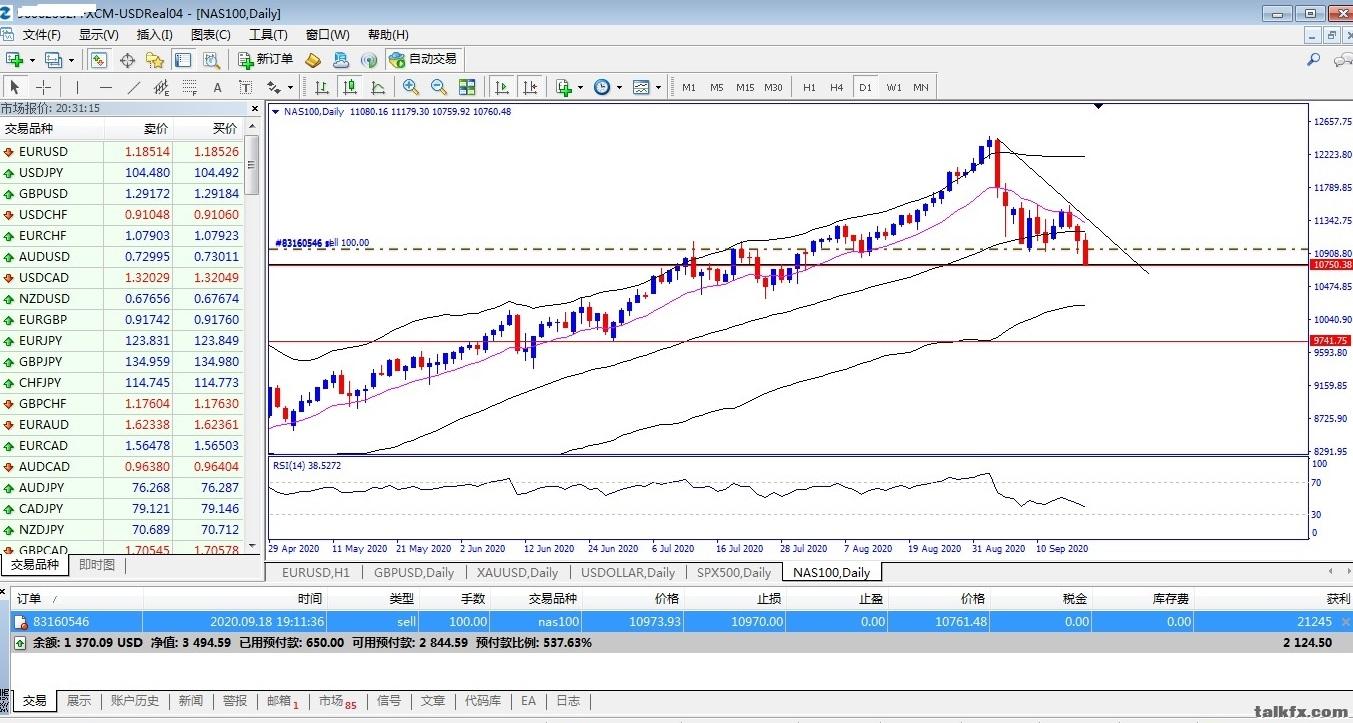1353x723 pixels.
Task: Expand the profiles dropdown arrow
Action: pyautogui.click(x=71, y=60)
